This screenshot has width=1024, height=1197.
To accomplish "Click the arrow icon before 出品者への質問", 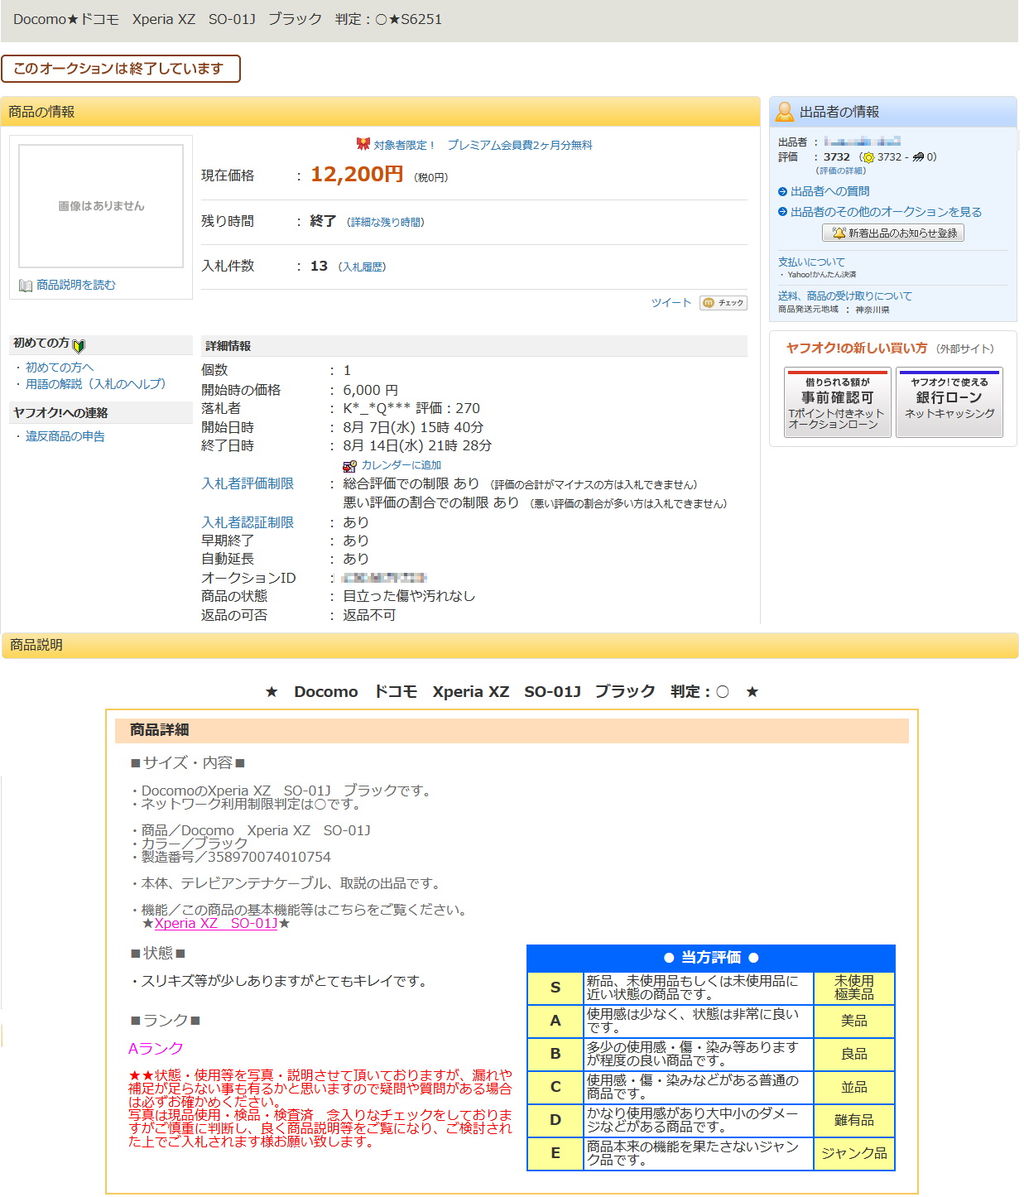I will tap(782, 192).
